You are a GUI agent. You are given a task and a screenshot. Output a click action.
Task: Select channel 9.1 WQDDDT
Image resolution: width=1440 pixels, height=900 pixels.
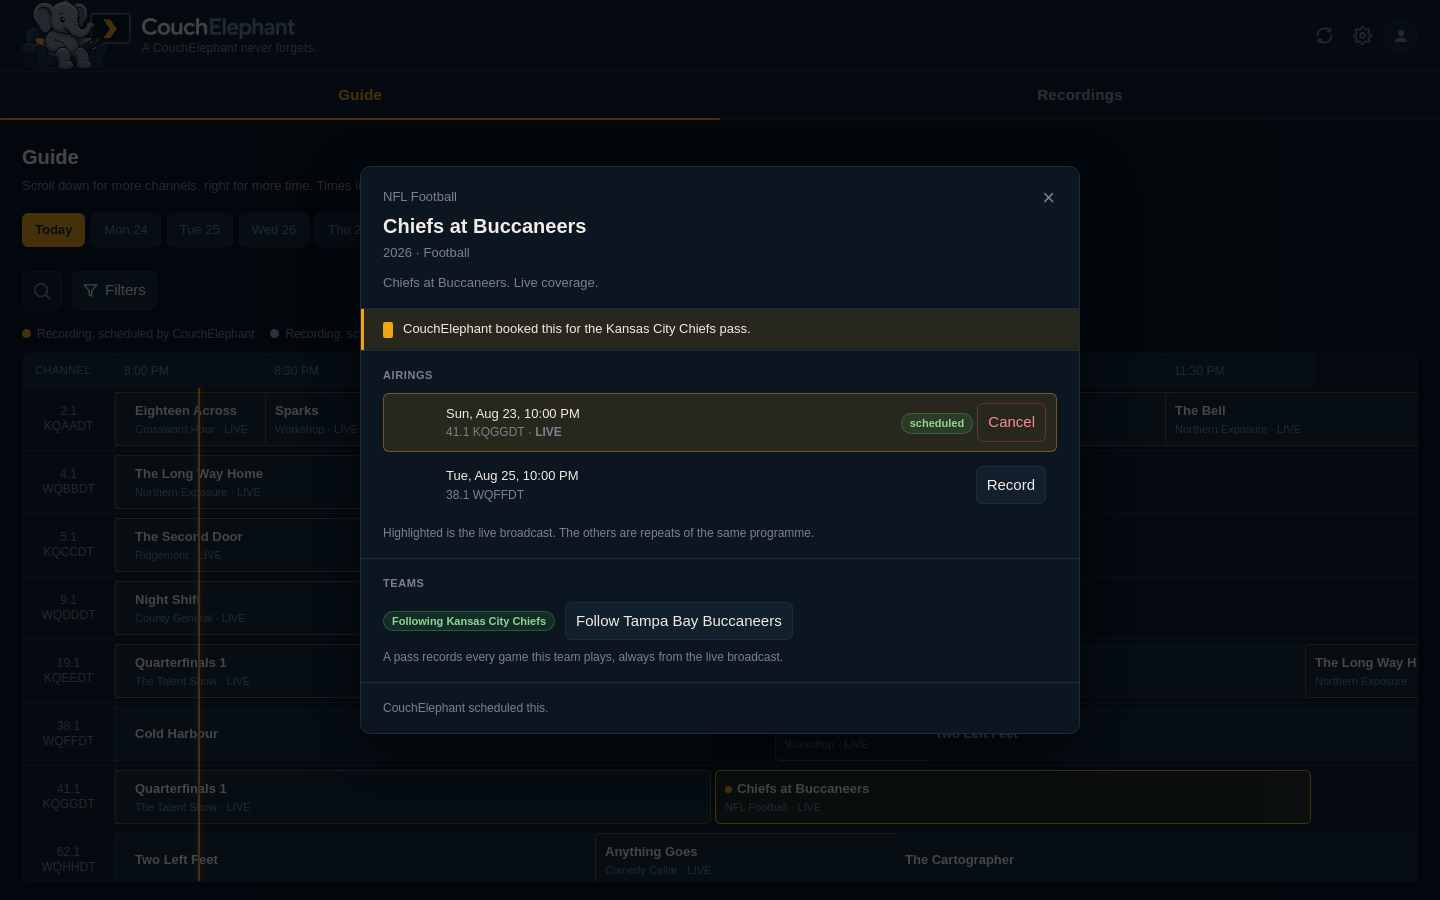(x=68, y=608)
